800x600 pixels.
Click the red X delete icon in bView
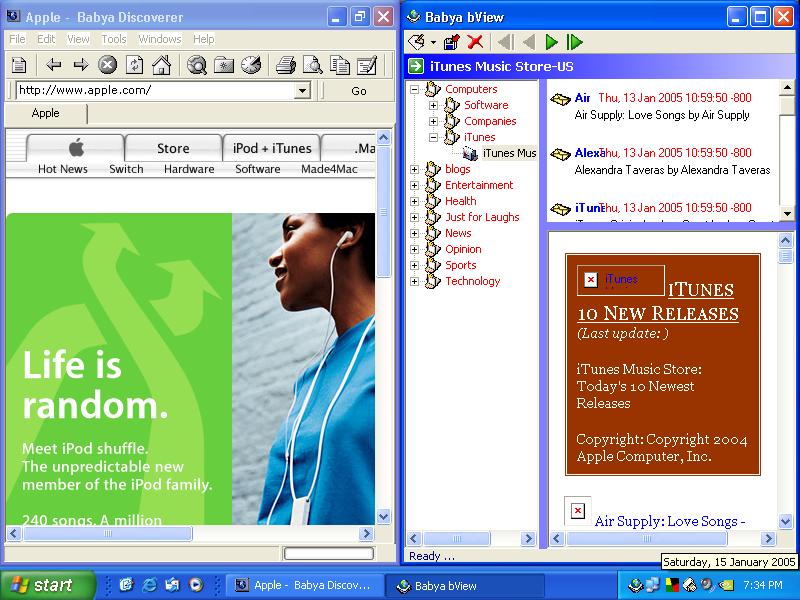click(x=475, y=42)
